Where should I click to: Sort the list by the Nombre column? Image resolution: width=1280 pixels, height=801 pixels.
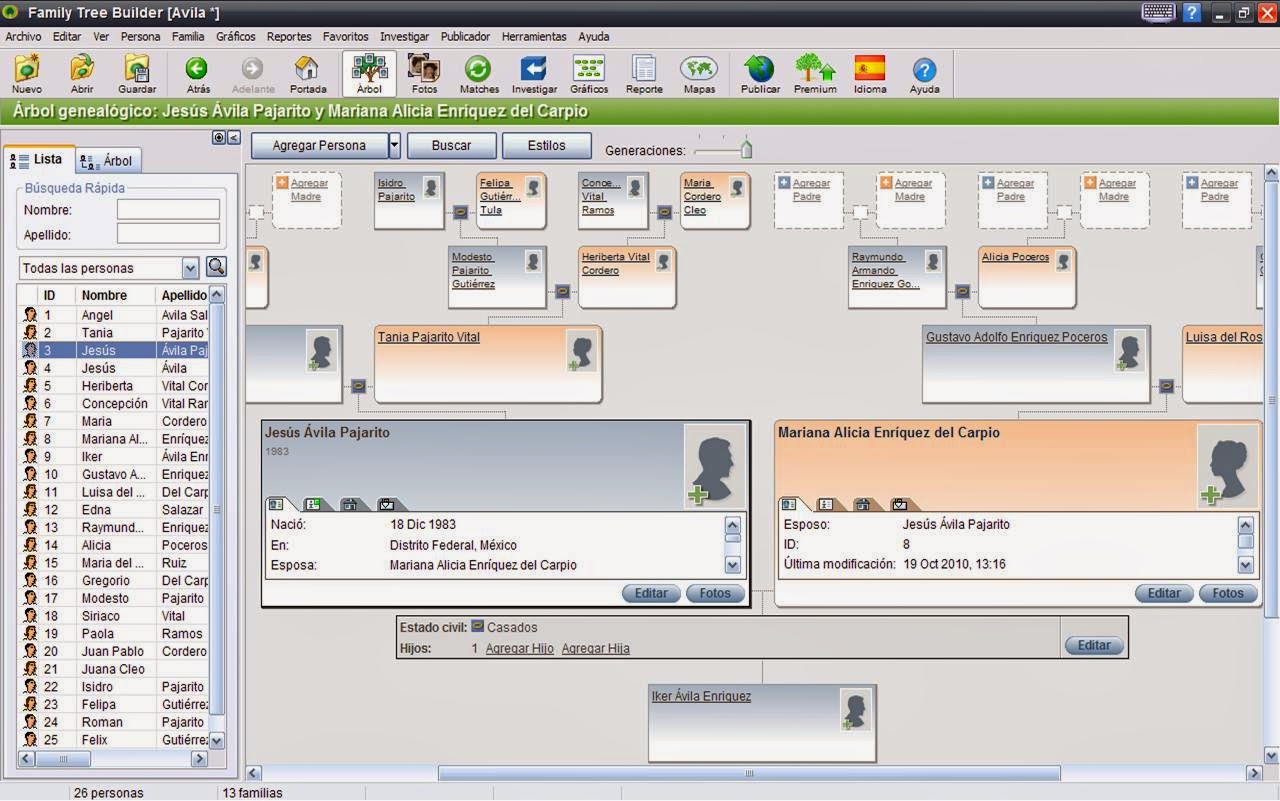coord(116,295)
